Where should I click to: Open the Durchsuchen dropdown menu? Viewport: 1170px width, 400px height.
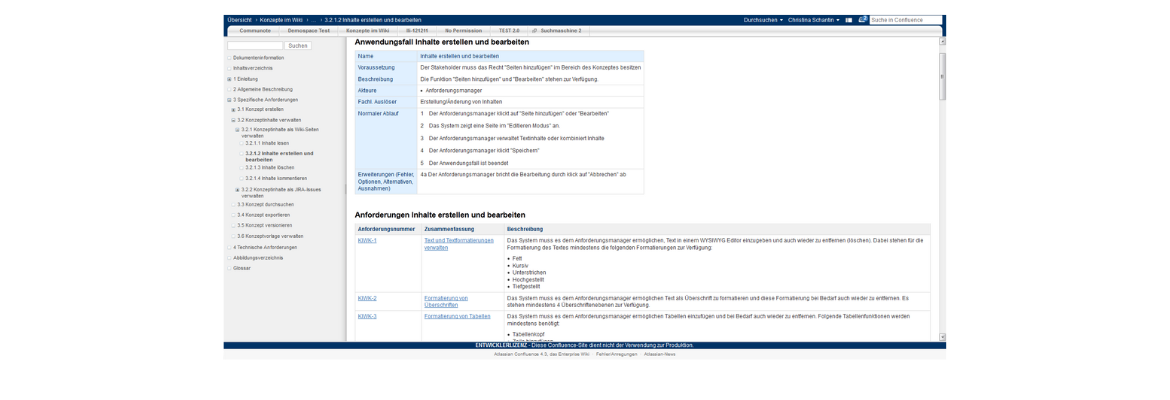[x=764, y=20]
